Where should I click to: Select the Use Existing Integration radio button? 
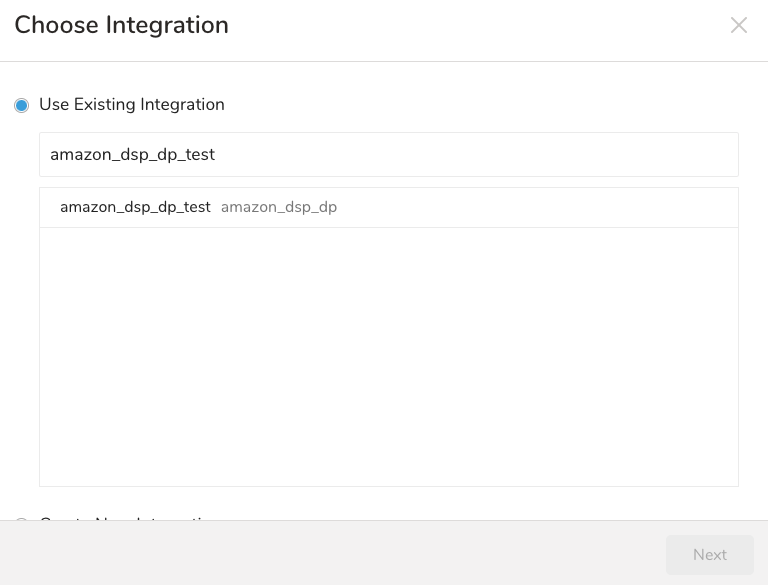tap(21, 105)
